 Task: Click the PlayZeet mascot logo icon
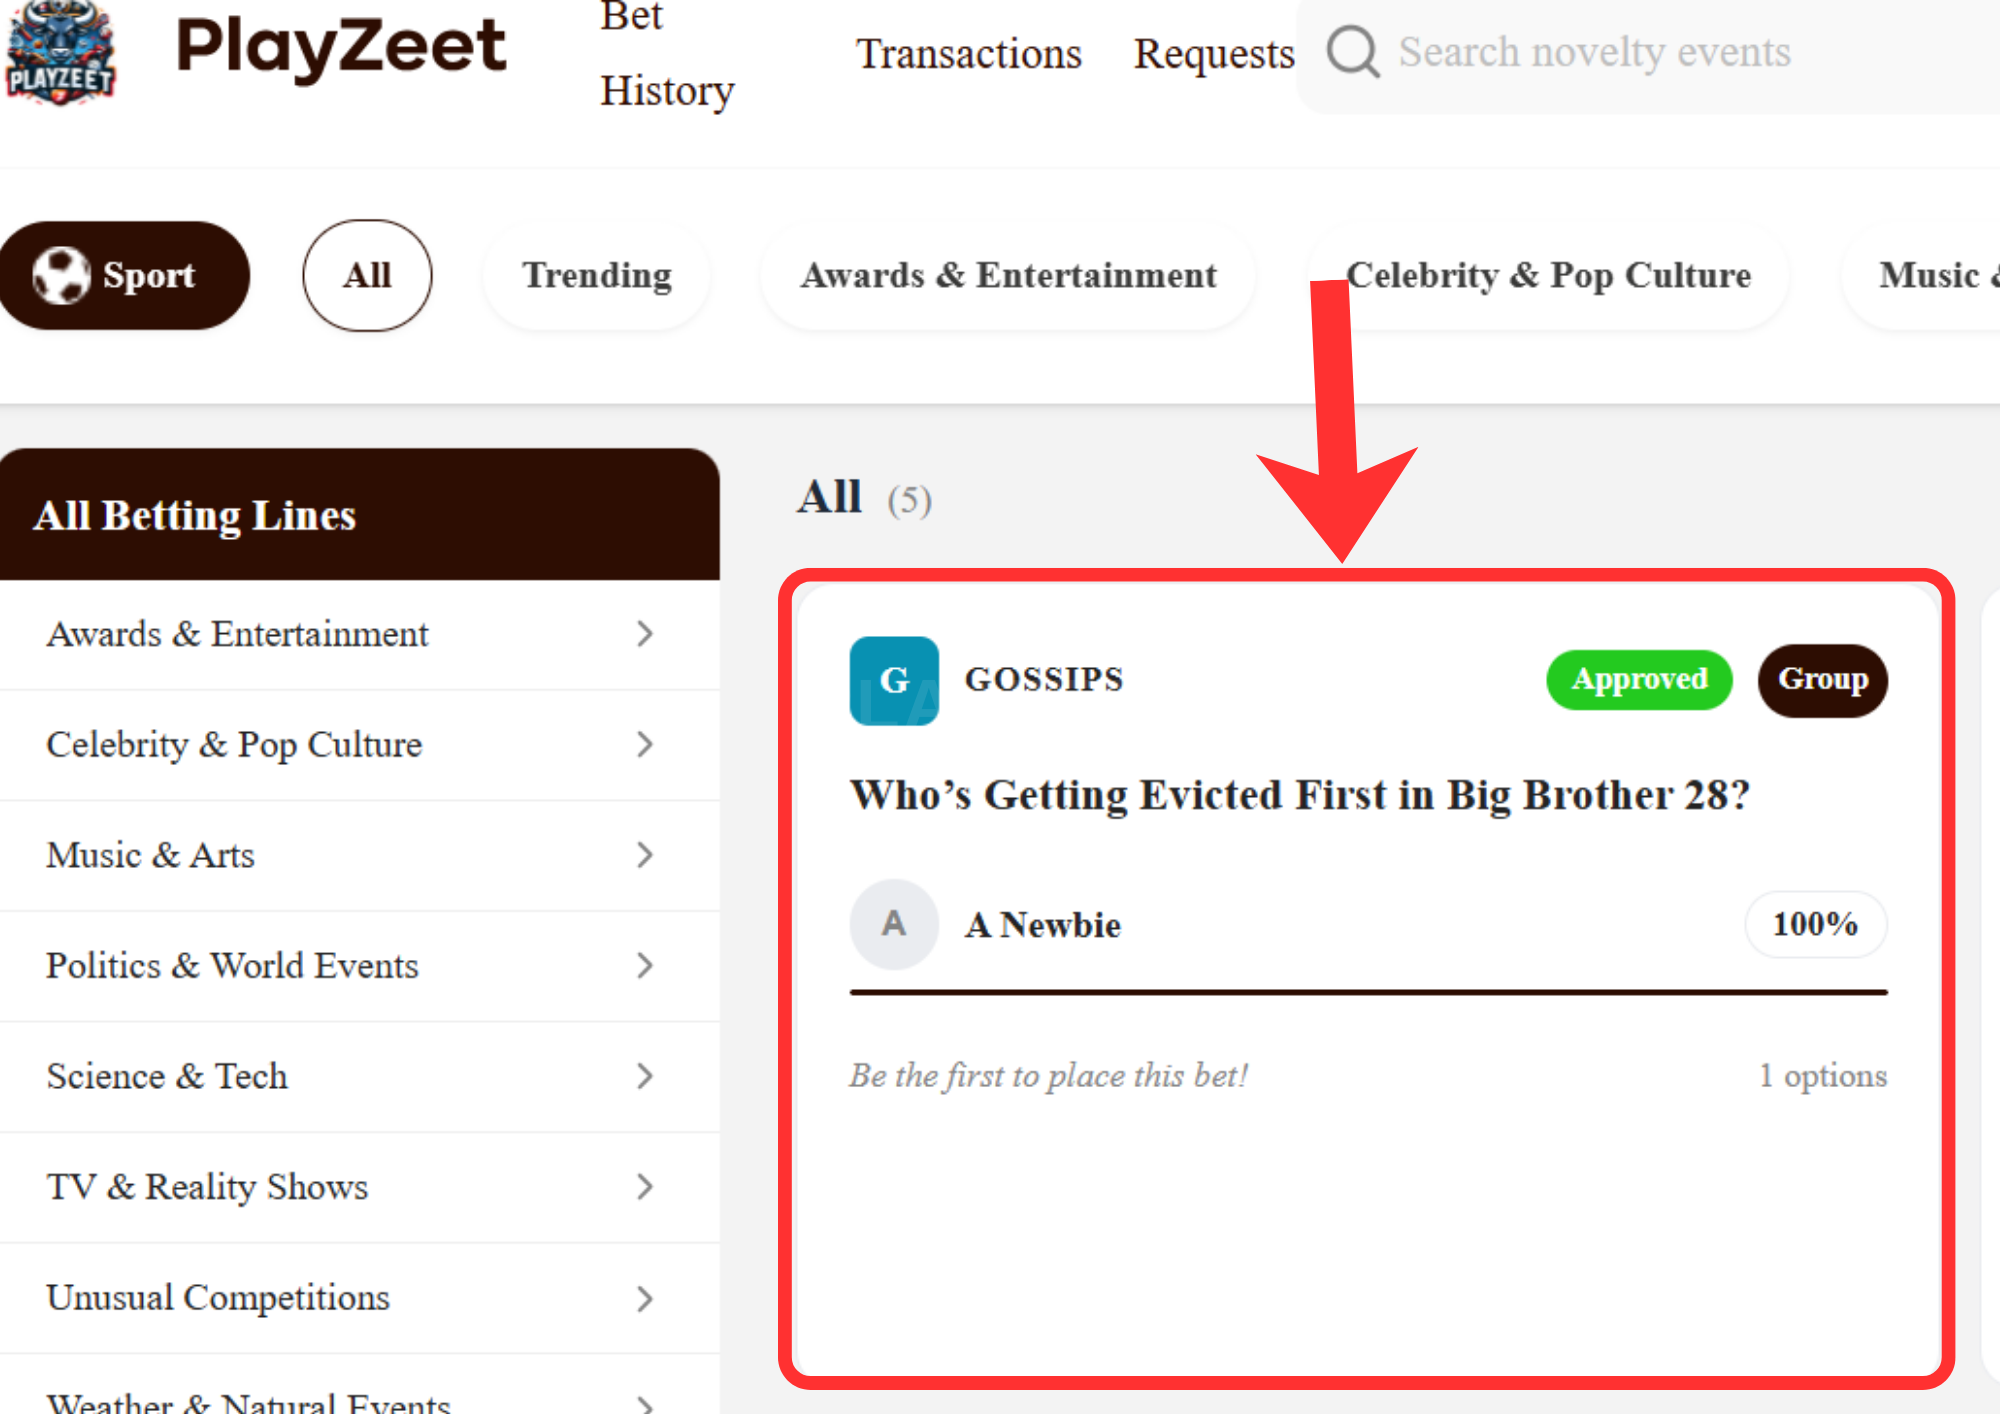coord(60,52)
